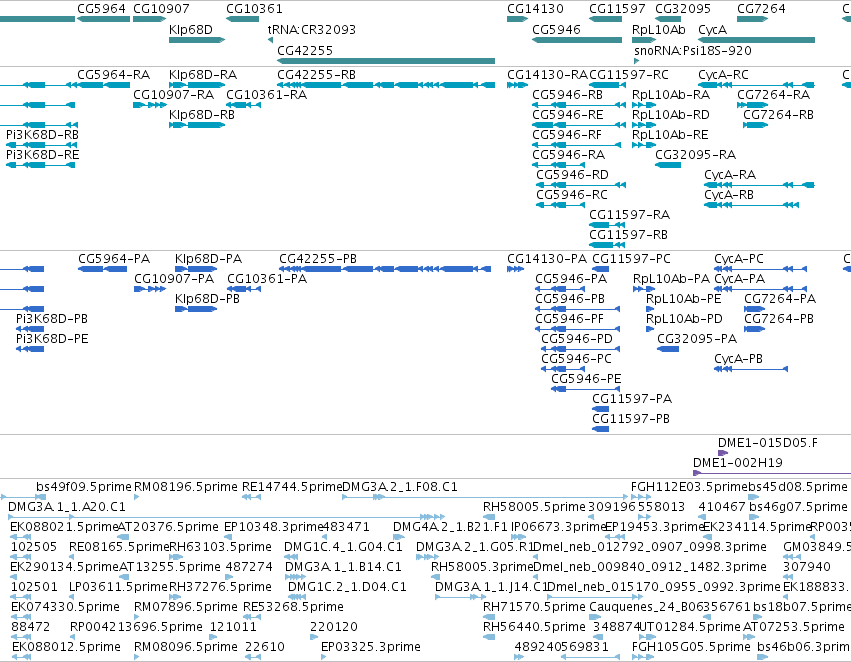Select the RpL10Ab-PE protein label
The image size is (851, 662).
pyautogui.click(x=684, y=299)
